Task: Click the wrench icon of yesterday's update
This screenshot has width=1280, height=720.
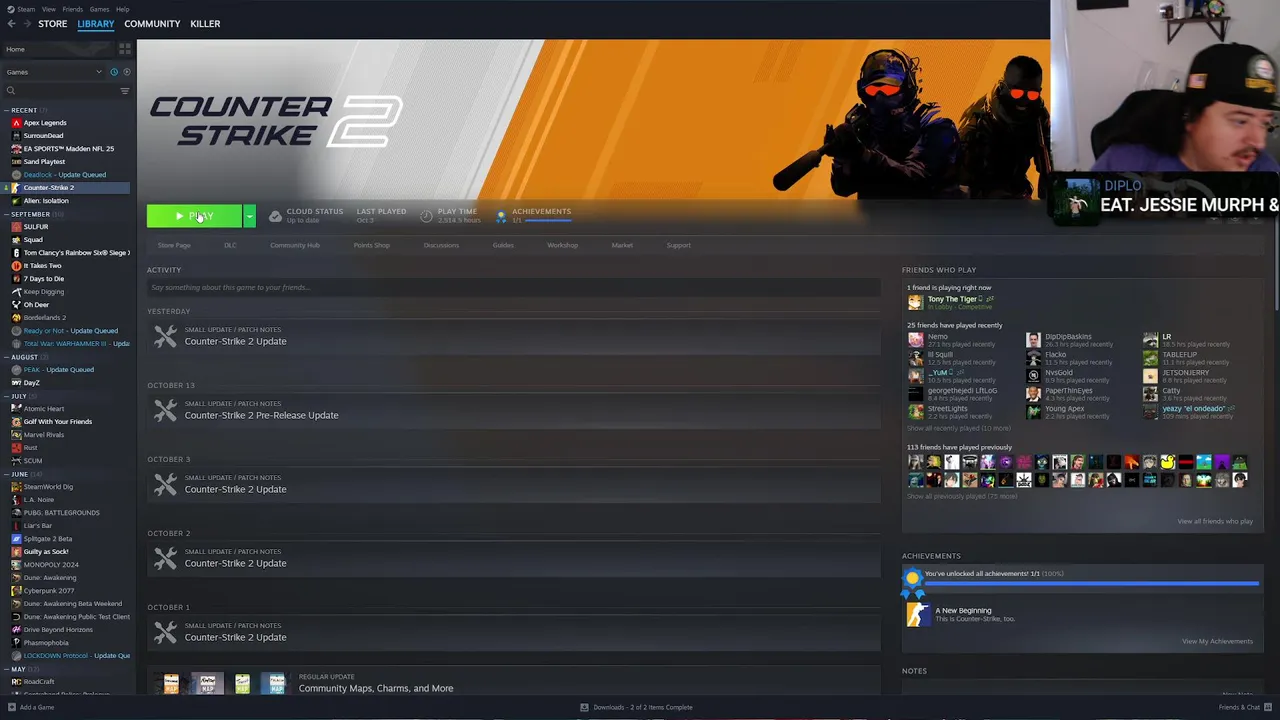Action: (165, 337)
